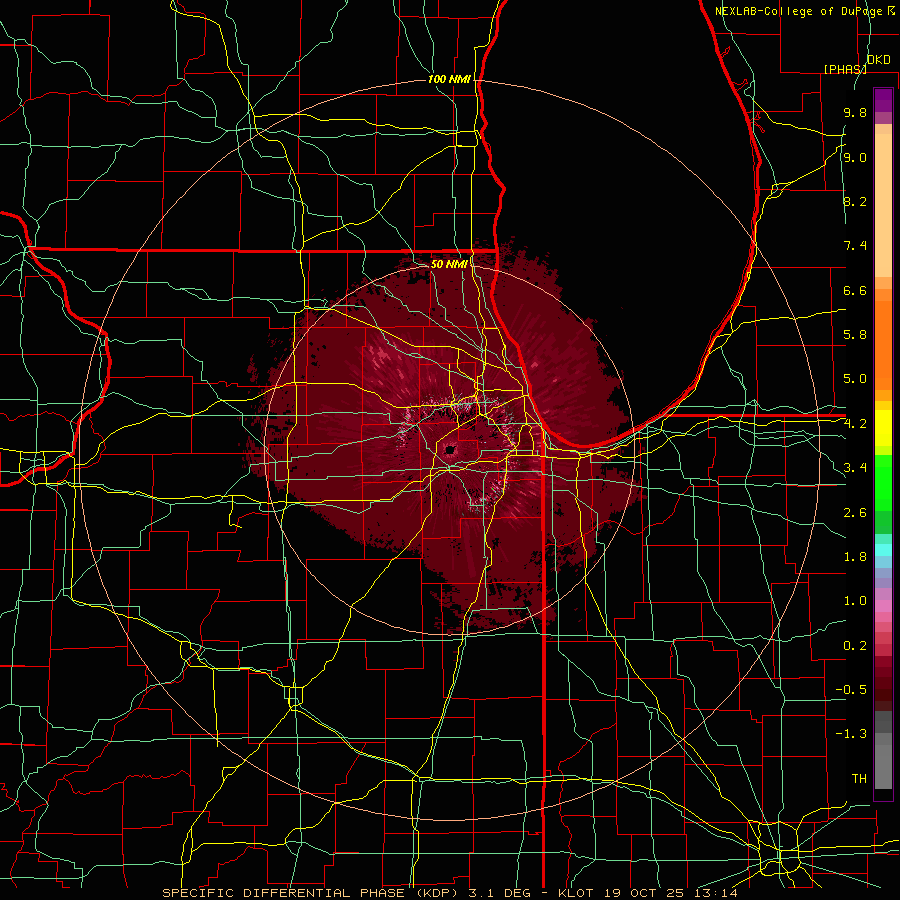Click the 13:14 timestamp
Viewport: 900px width, 900px height.
pyautogui.click(x=714, y=893)
